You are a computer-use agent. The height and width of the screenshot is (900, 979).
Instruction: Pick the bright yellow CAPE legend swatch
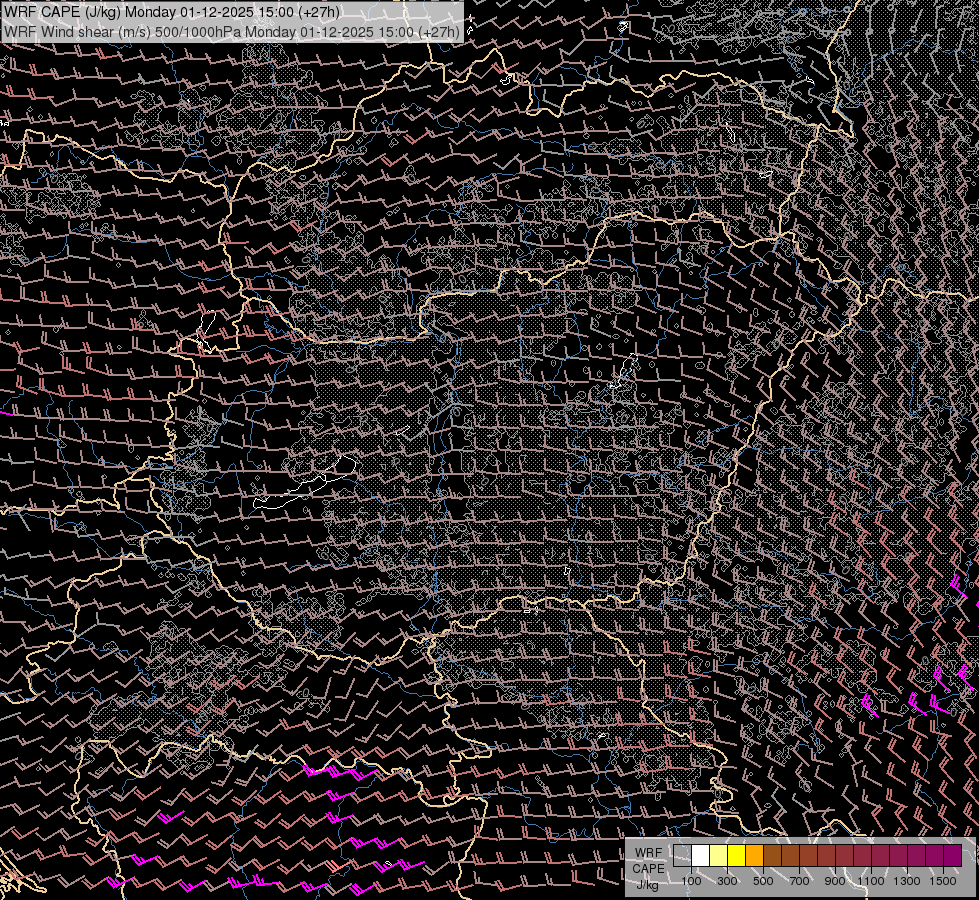[x=737, y=855]
